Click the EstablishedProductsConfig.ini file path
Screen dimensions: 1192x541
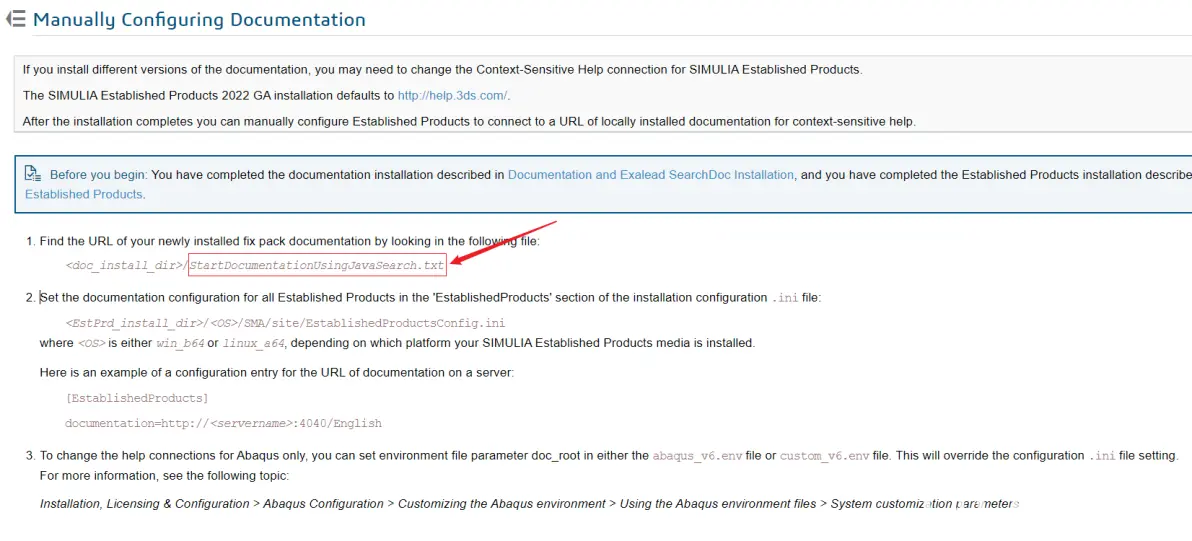click(x=285, y=324)
